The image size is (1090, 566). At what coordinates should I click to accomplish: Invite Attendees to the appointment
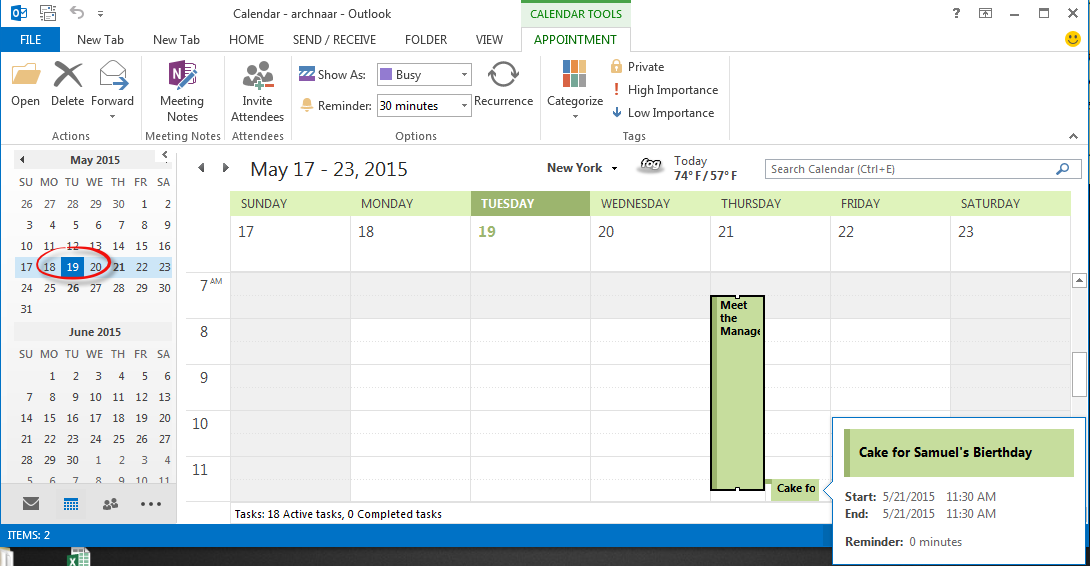click(x=257, y=92)
